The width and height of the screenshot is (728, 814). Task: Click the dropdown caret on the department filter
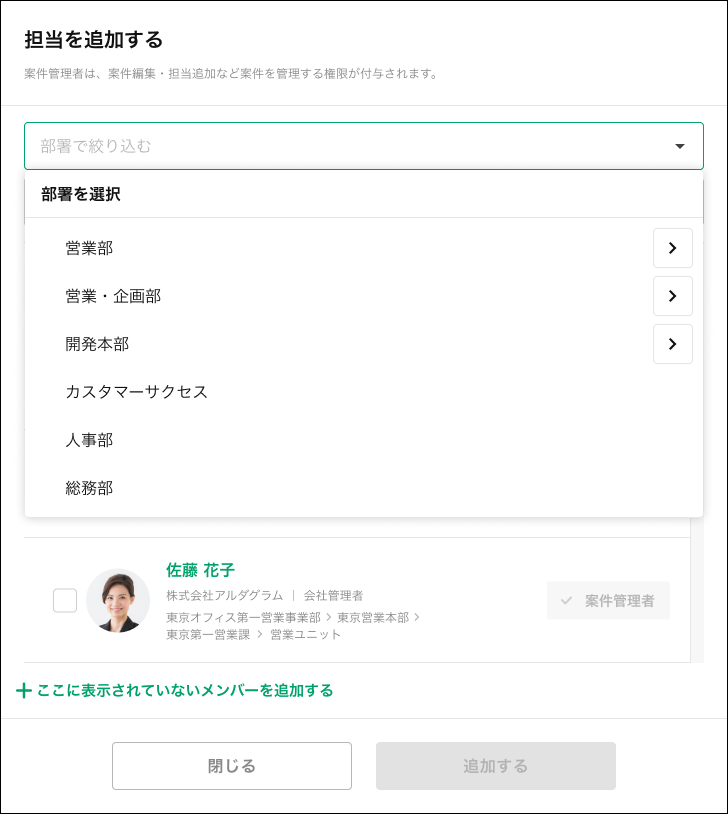click(x=680, y=145)
